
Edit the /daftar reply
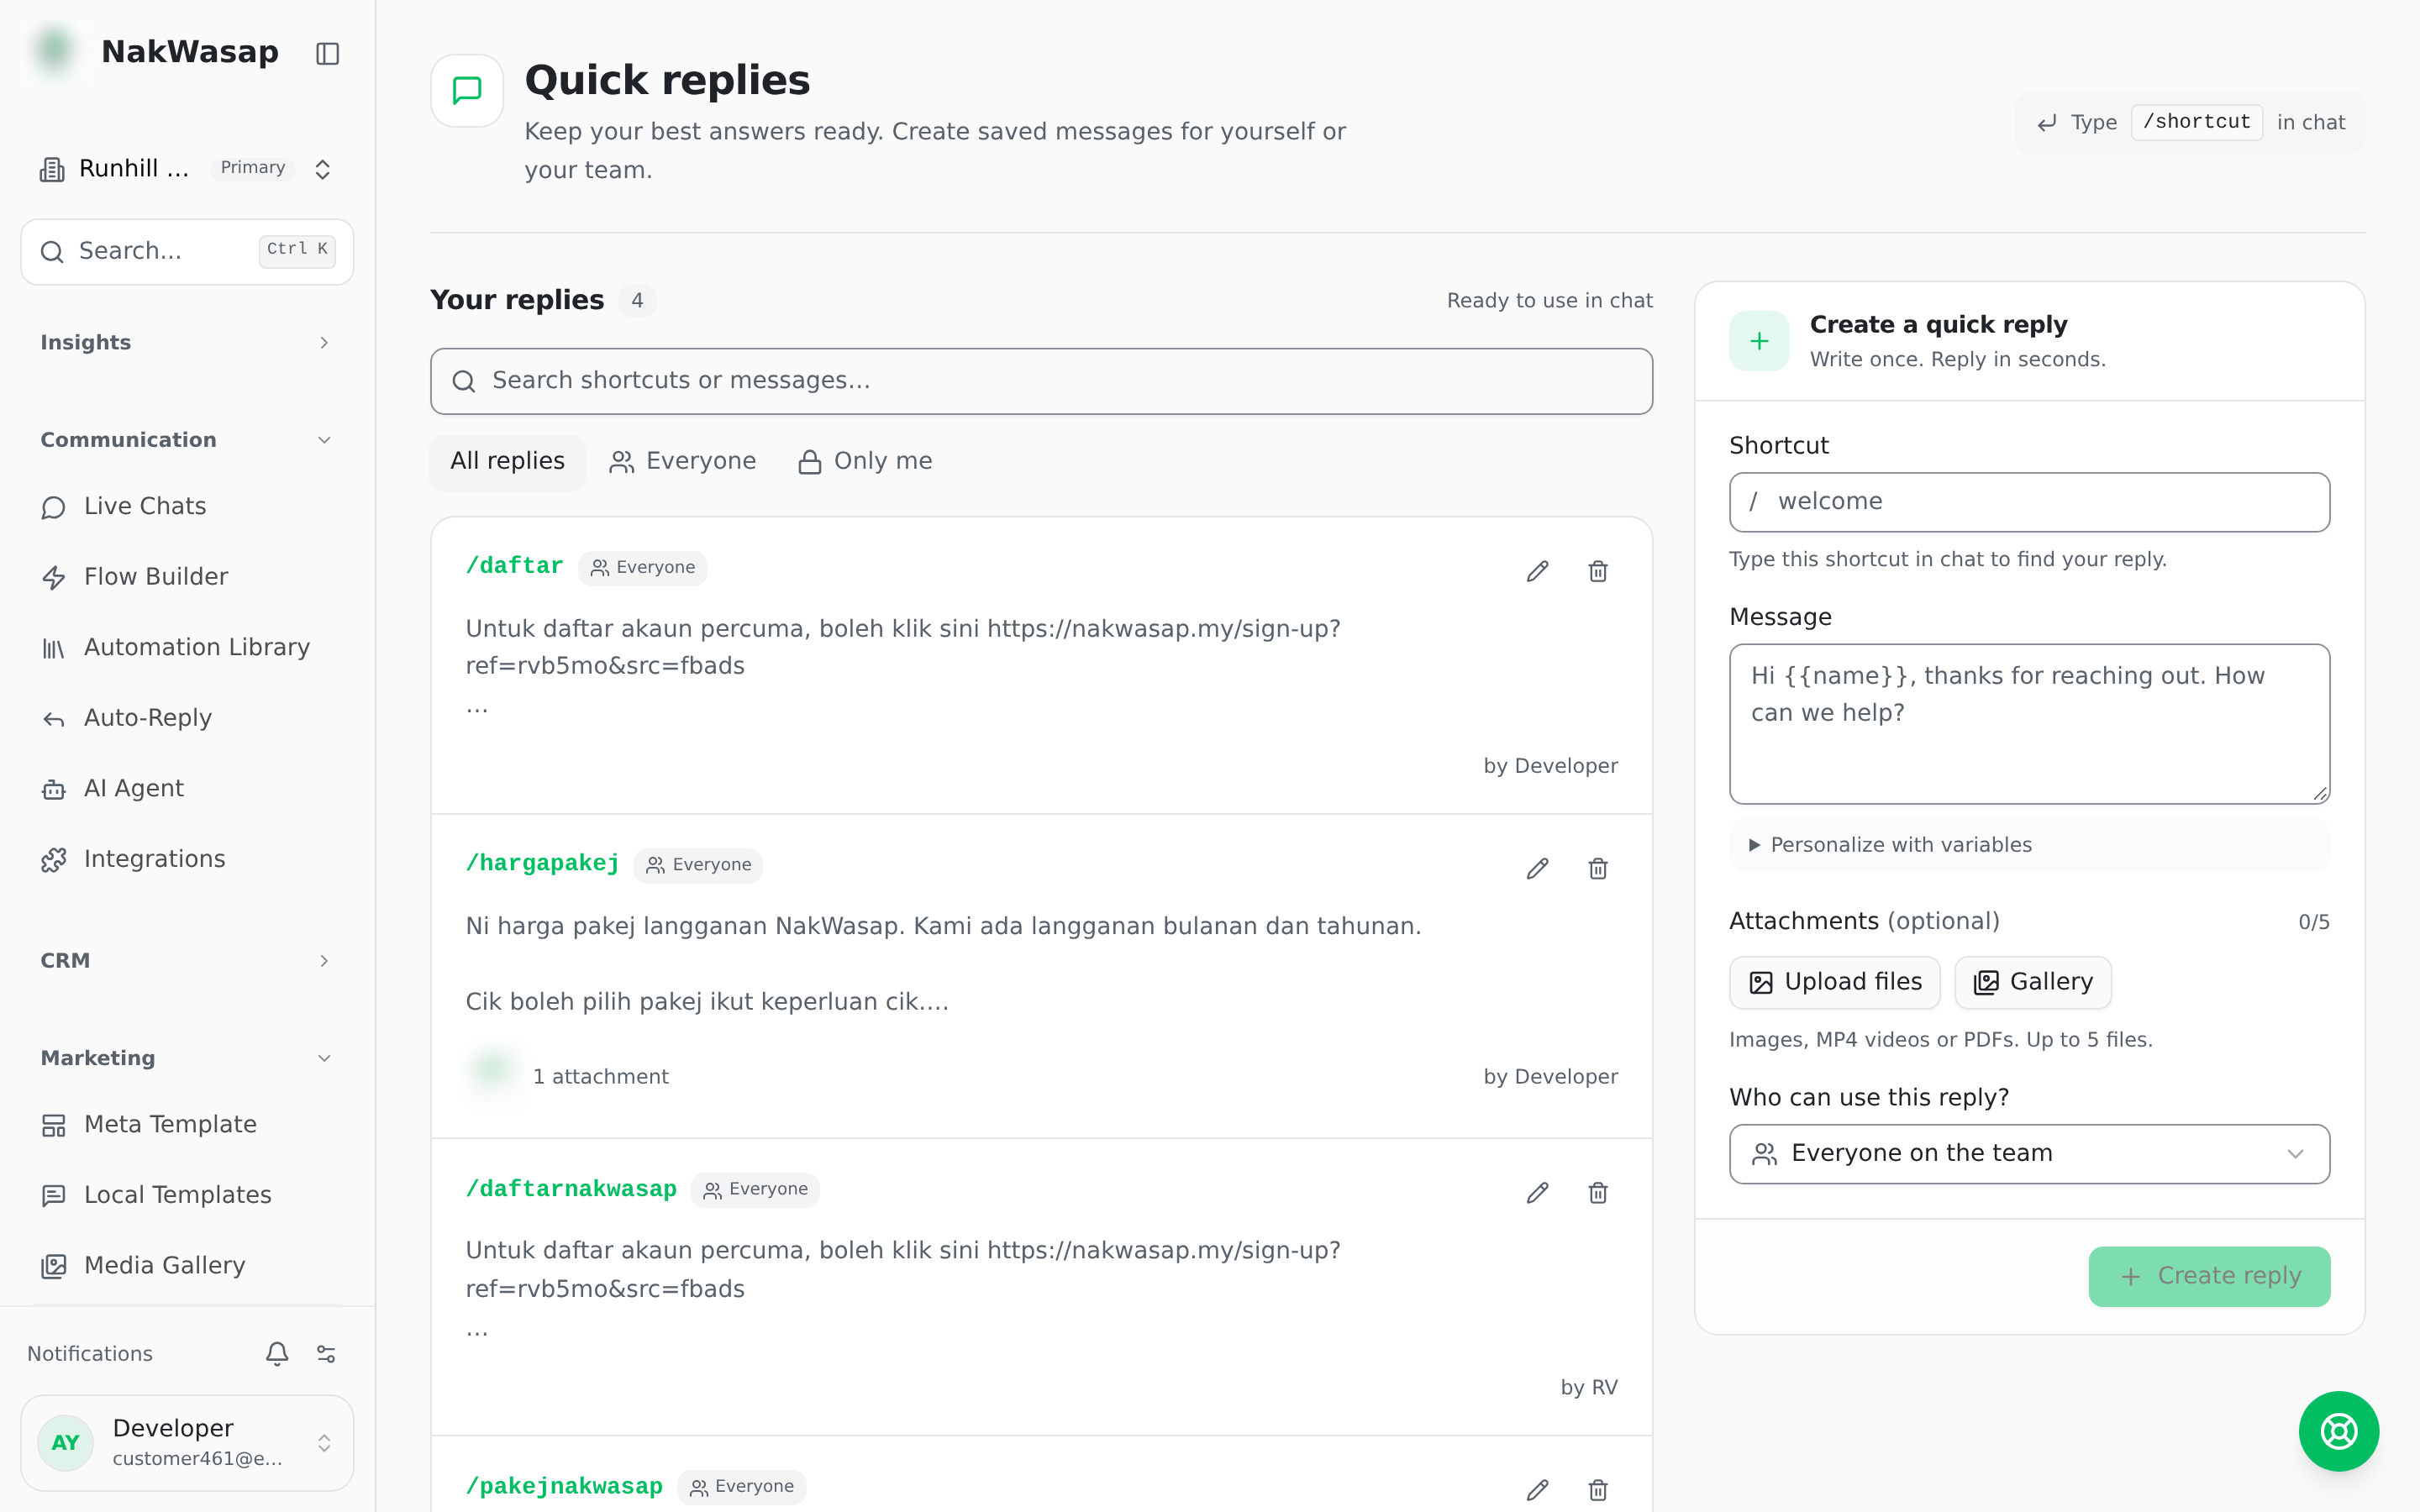coord(1537,571)
